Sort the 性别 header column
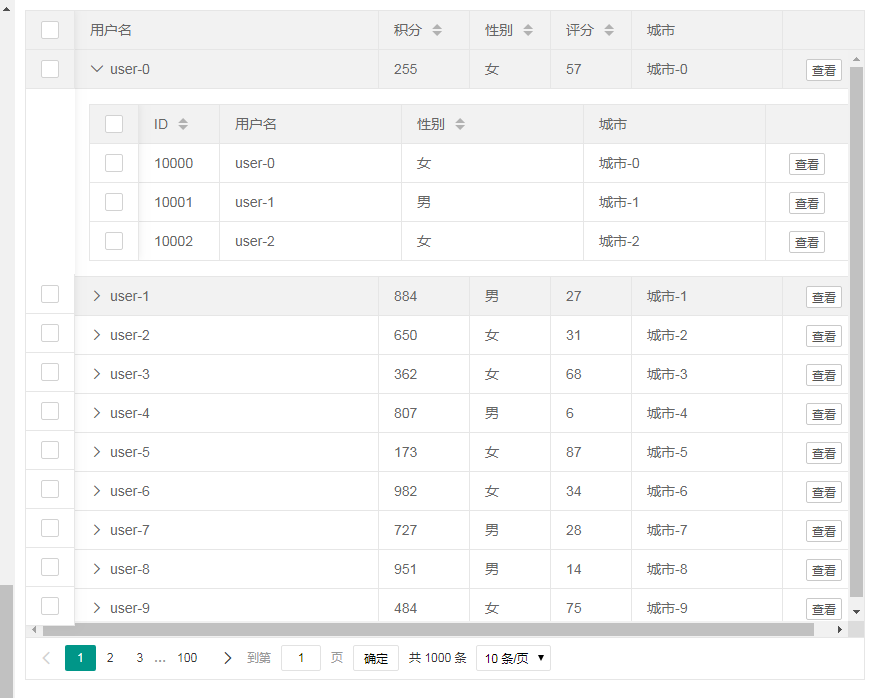875x698 pixels. point(529,30)
